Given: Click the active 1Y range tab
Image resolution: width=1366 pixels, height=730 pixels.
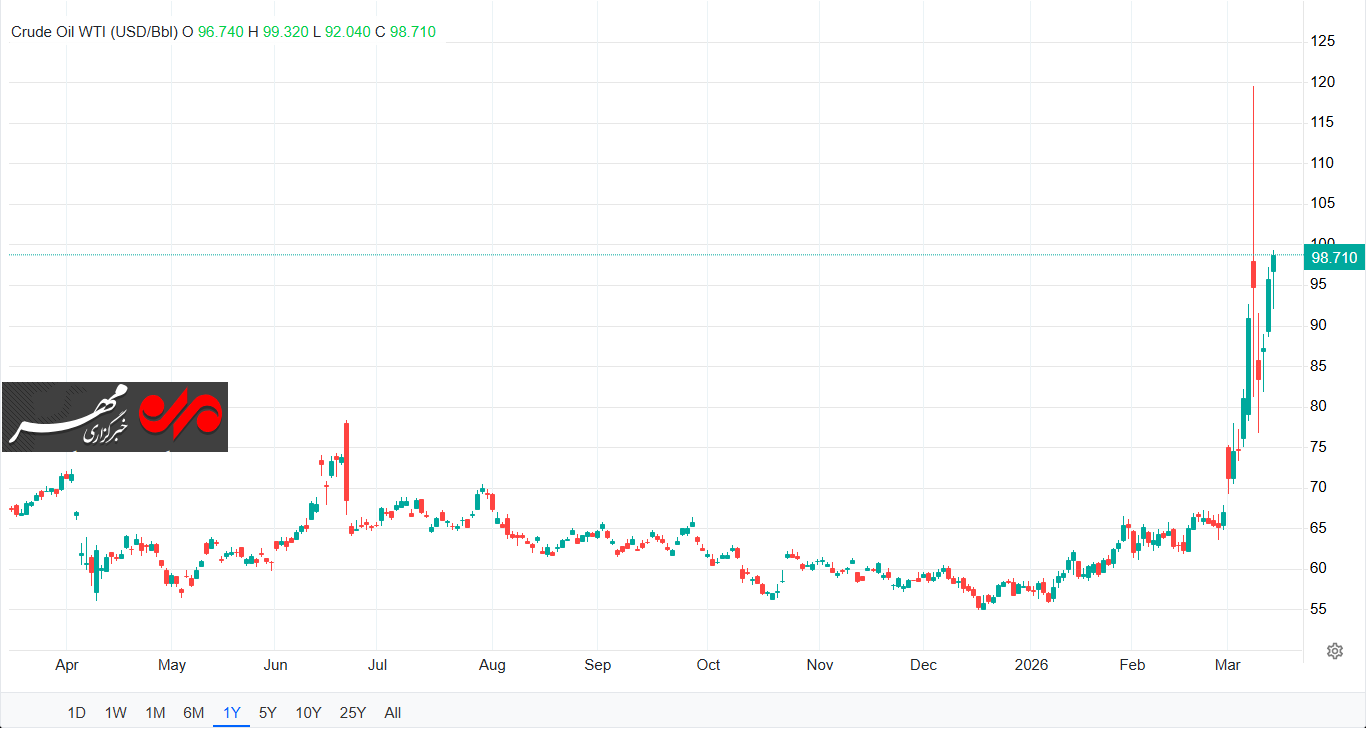Looking at the screenshot, I should pyautogui.click(x=232, y=713).
